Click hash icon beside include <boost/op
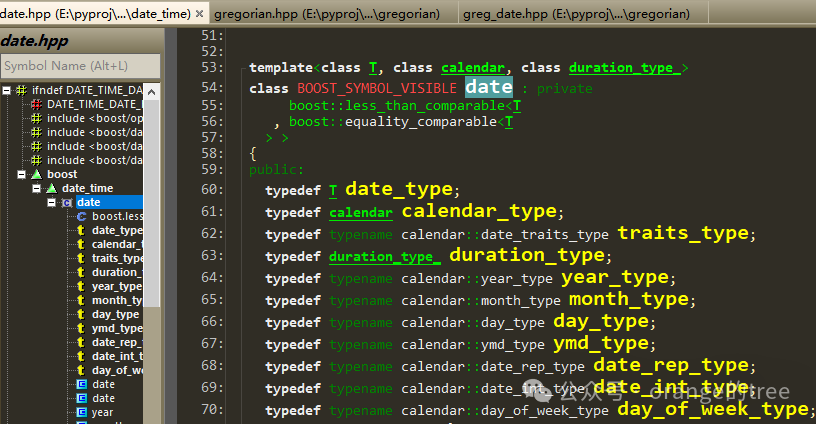Image resolution: width=816 pixels, height=424 pixels. pyautogui.click(x=36, y=119)
